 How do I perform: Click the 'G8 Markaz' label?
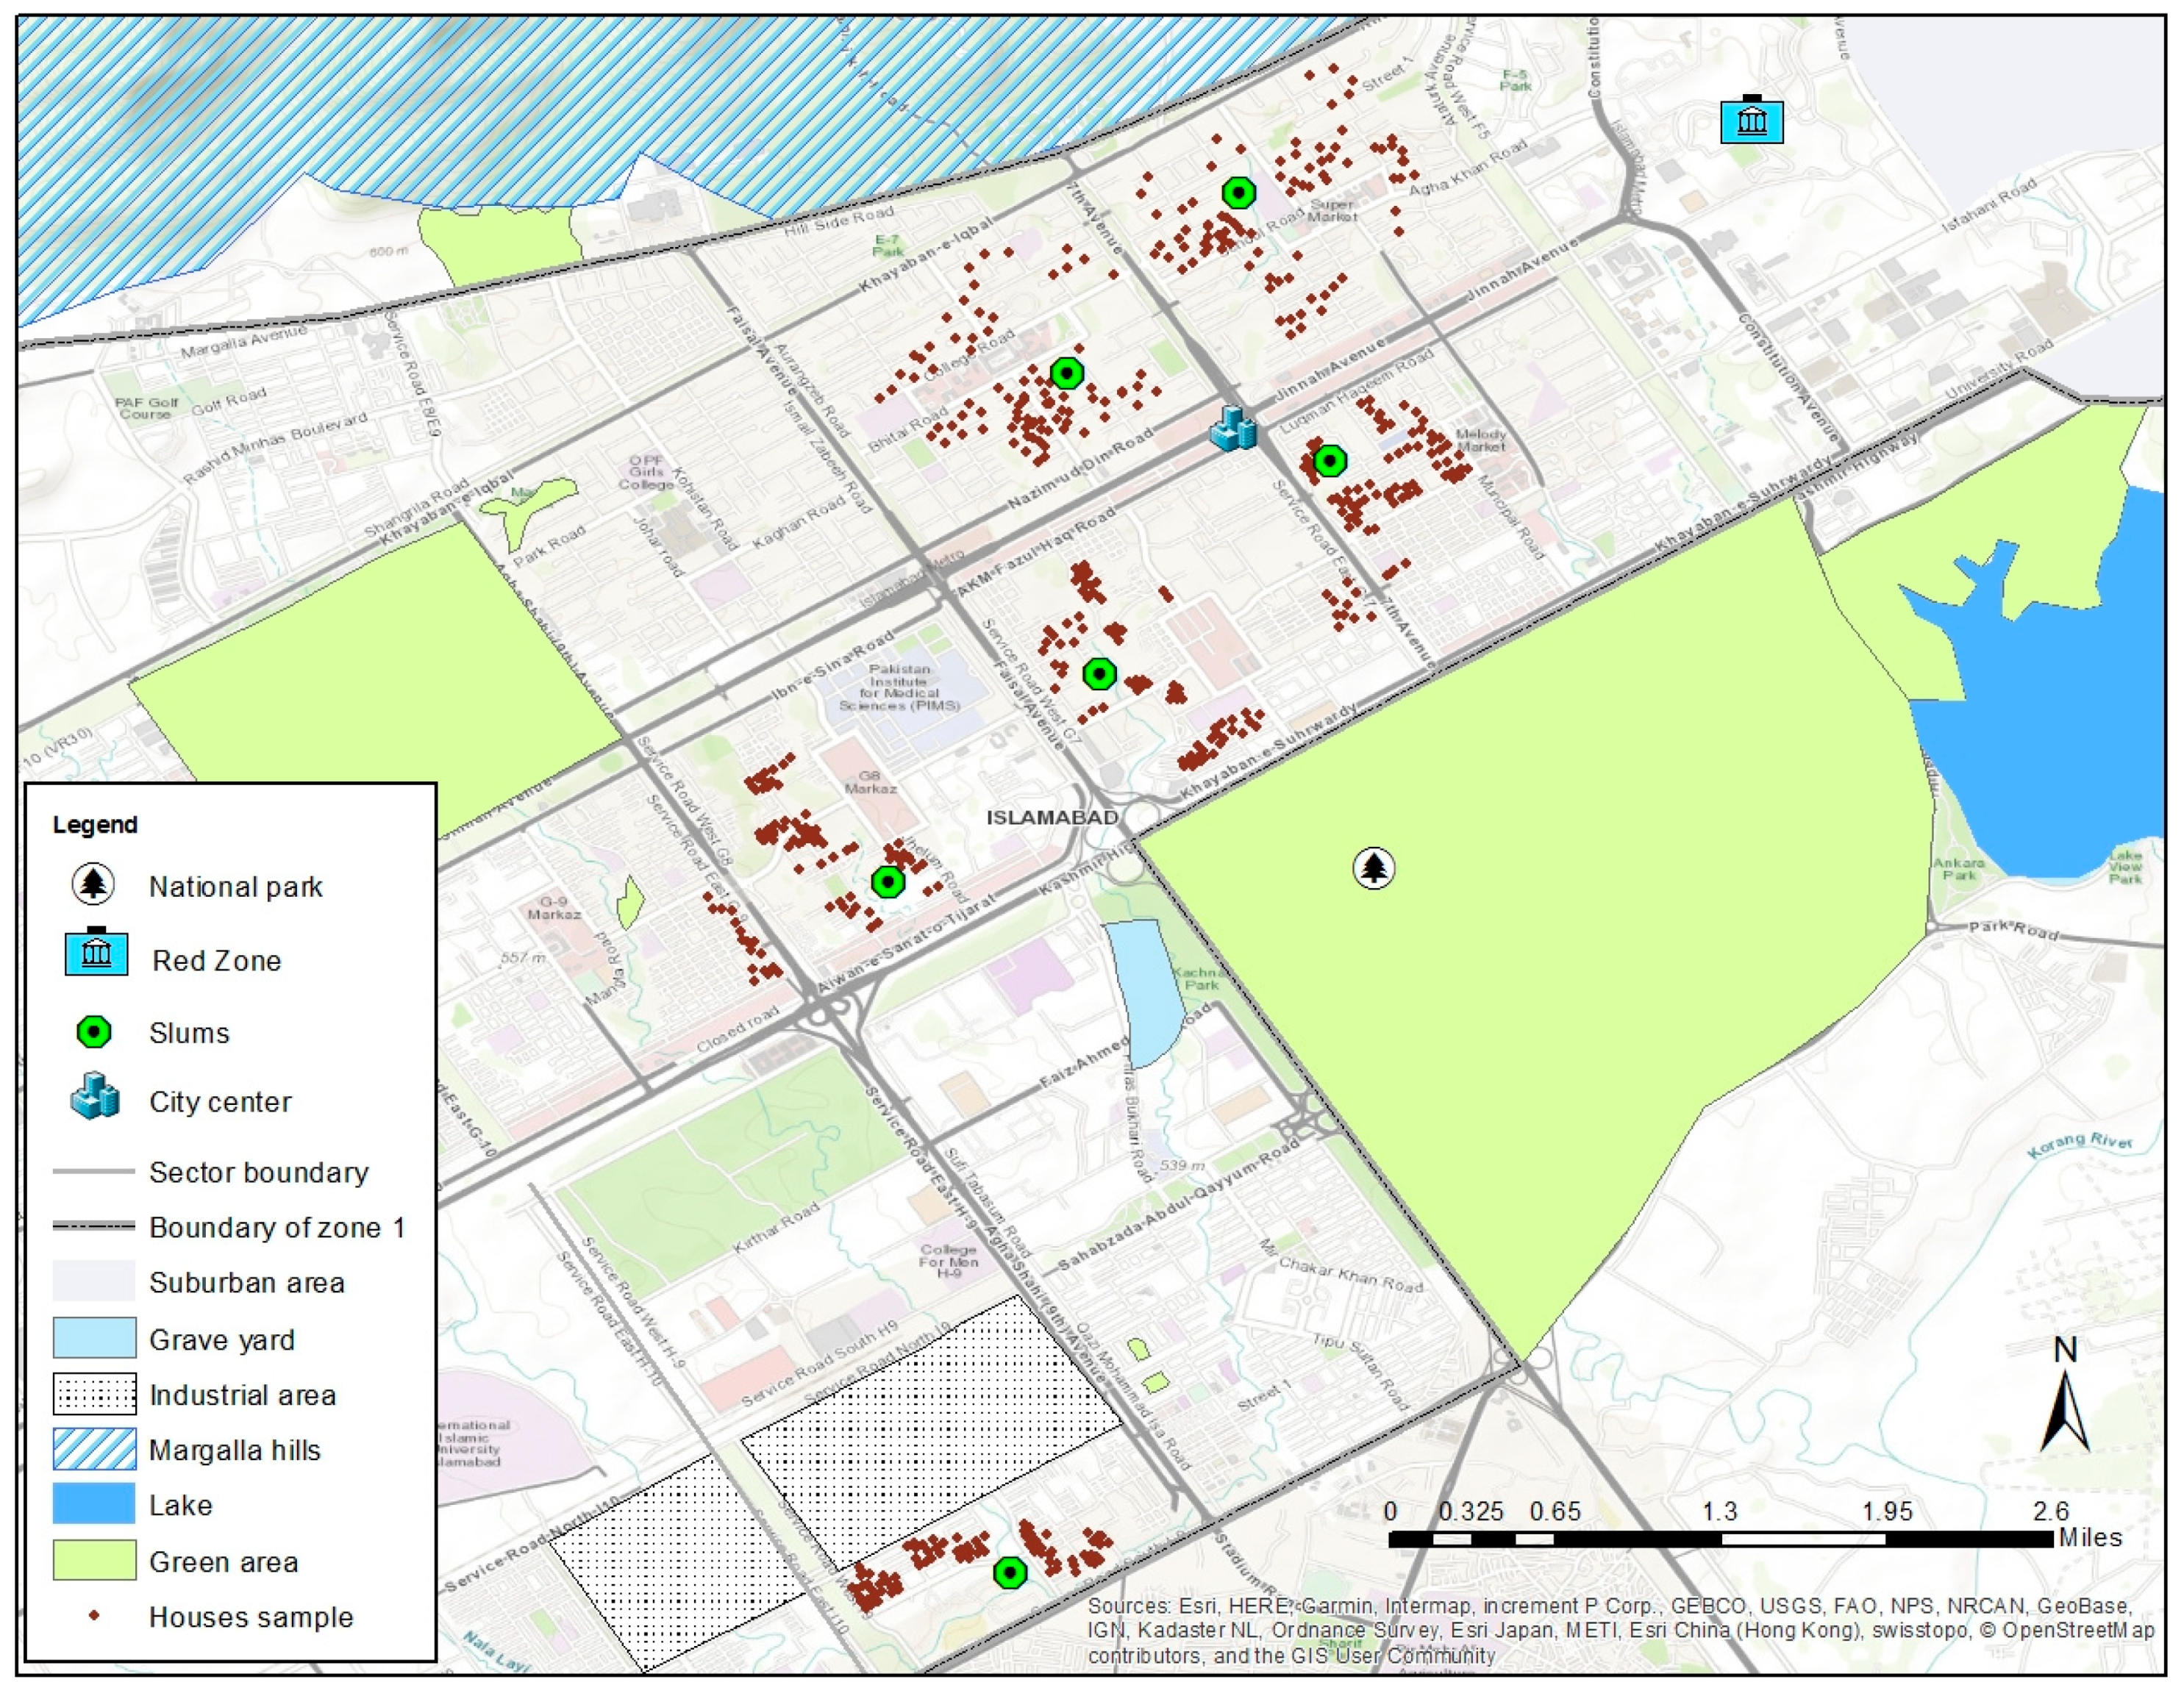click(x=870, y=782)
